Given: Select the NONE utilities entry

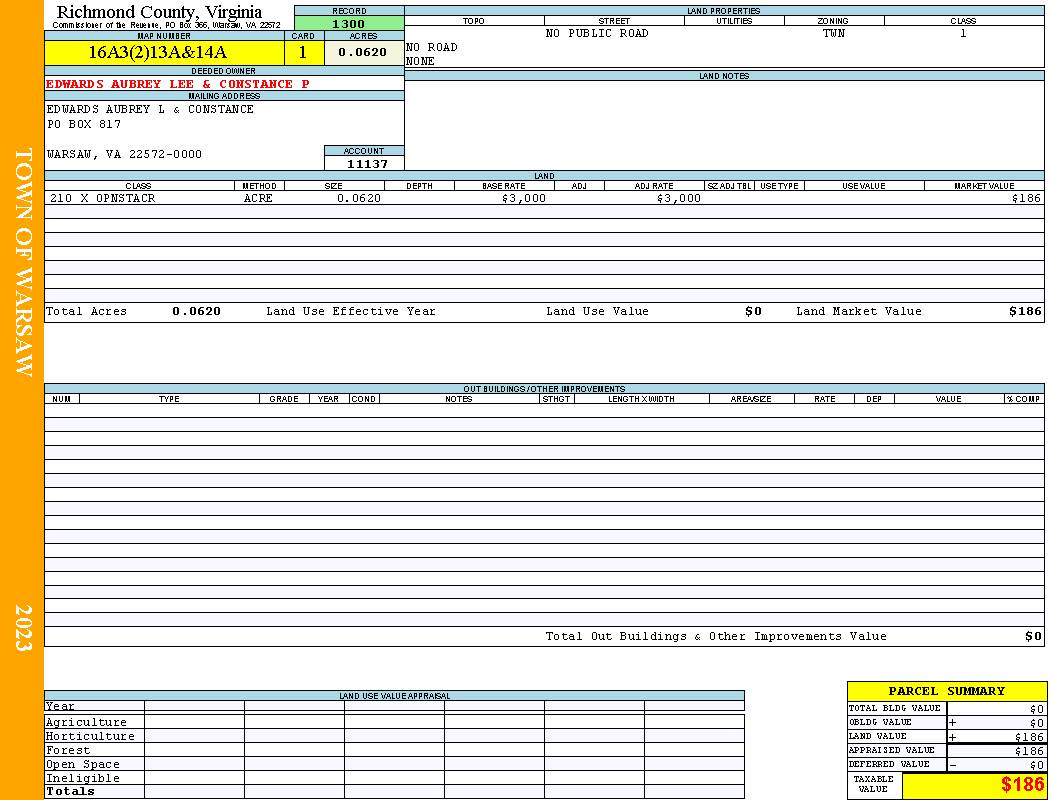Looking at the screenshot, I should [421, 61].
